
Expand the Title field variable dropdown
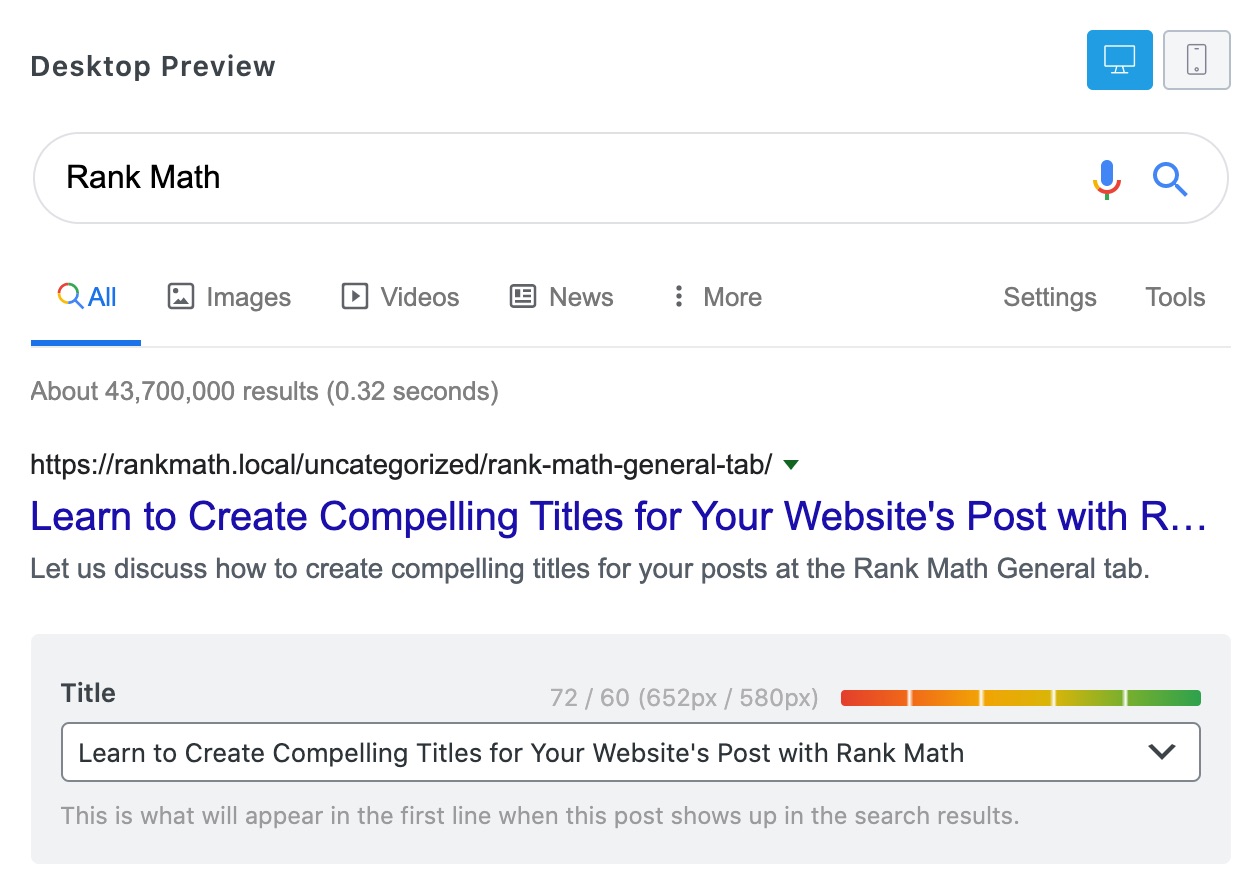[x=1161, y=752]
